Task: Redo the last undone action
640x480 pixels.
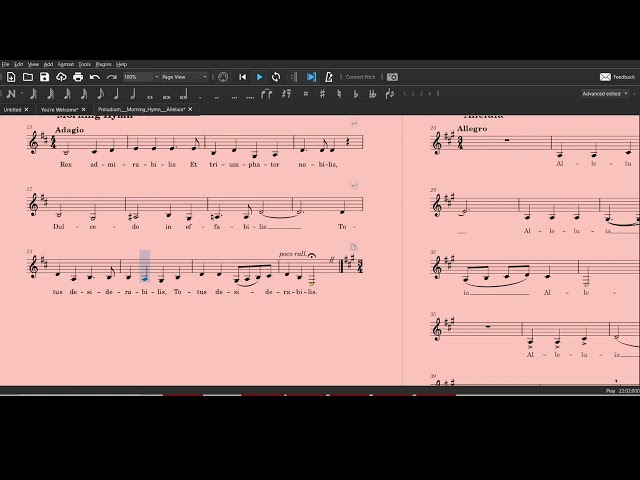Action: 111,77
